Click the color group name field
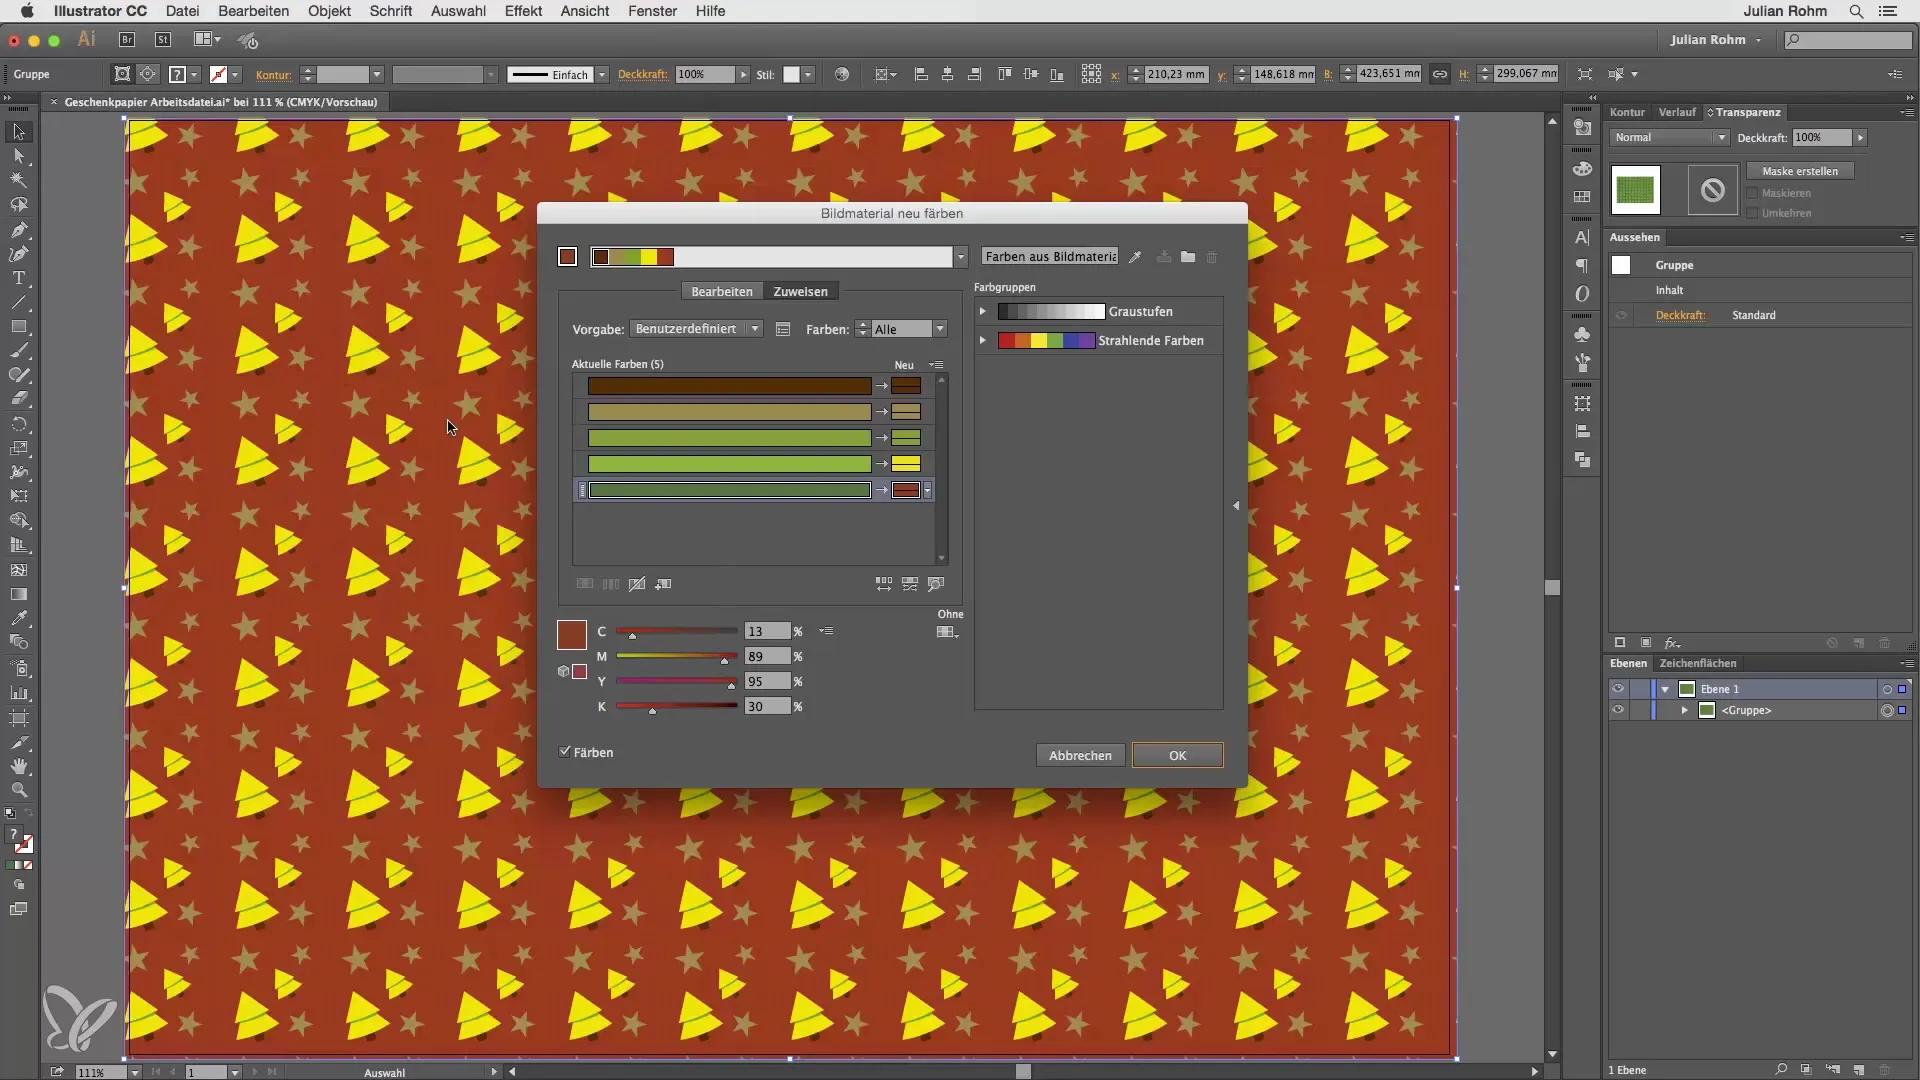 pos(1050,257)
